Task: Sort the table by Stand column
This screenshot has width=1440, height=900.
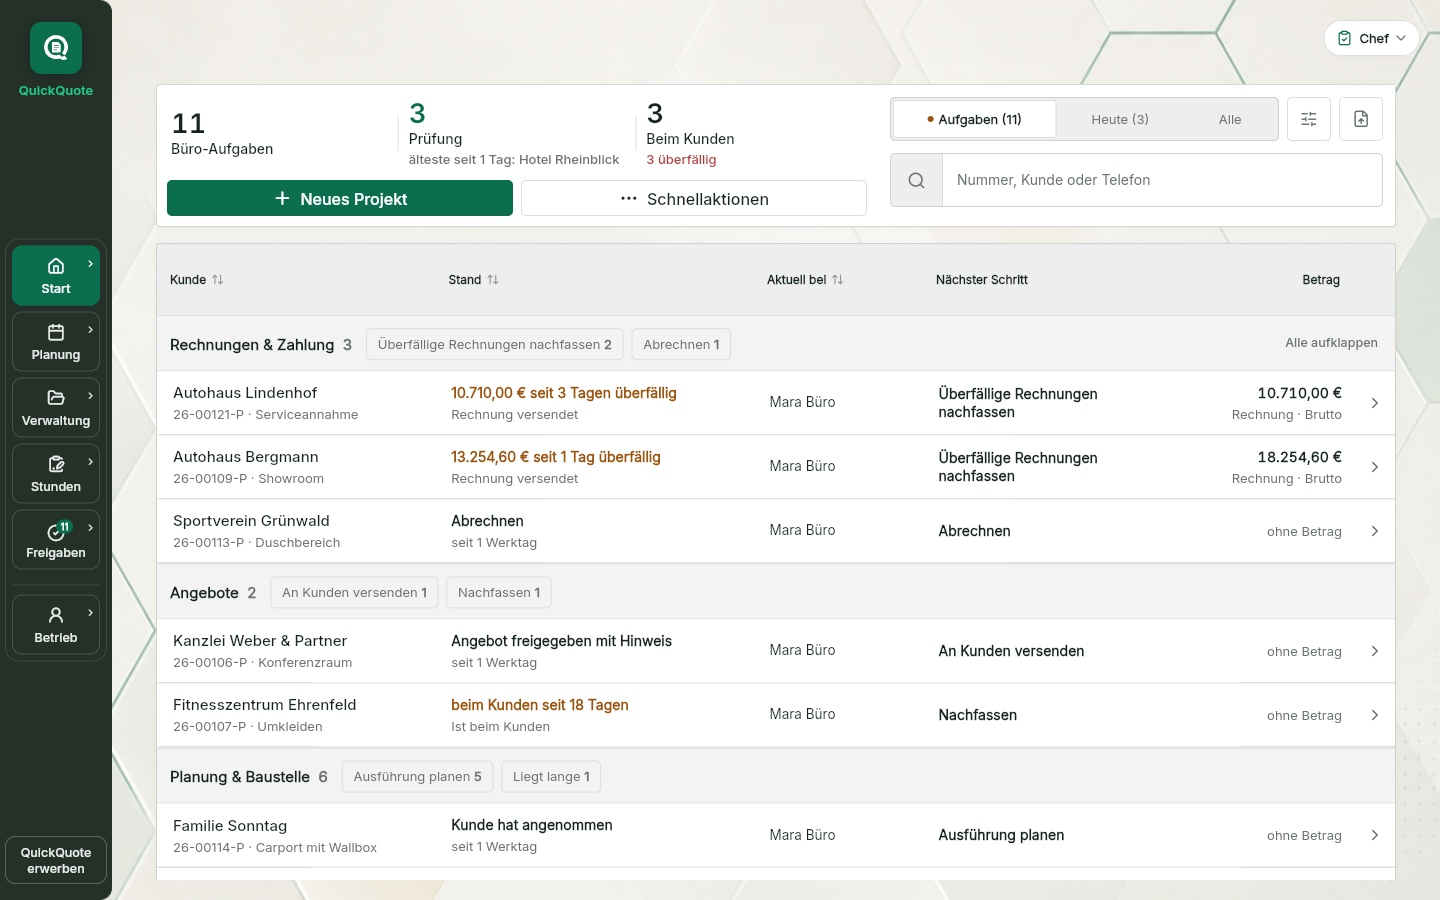Action: (x=474, y=280)
